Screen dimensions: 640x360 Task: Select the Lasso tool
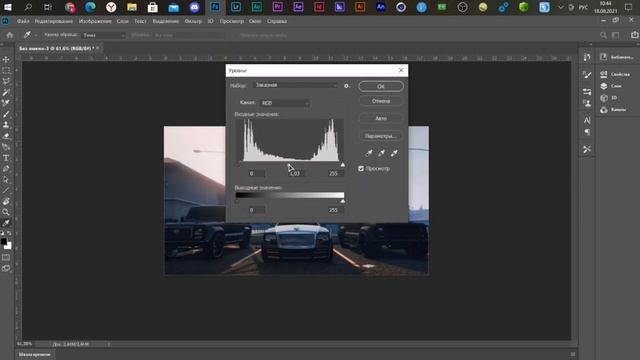(x=6, y=81)
